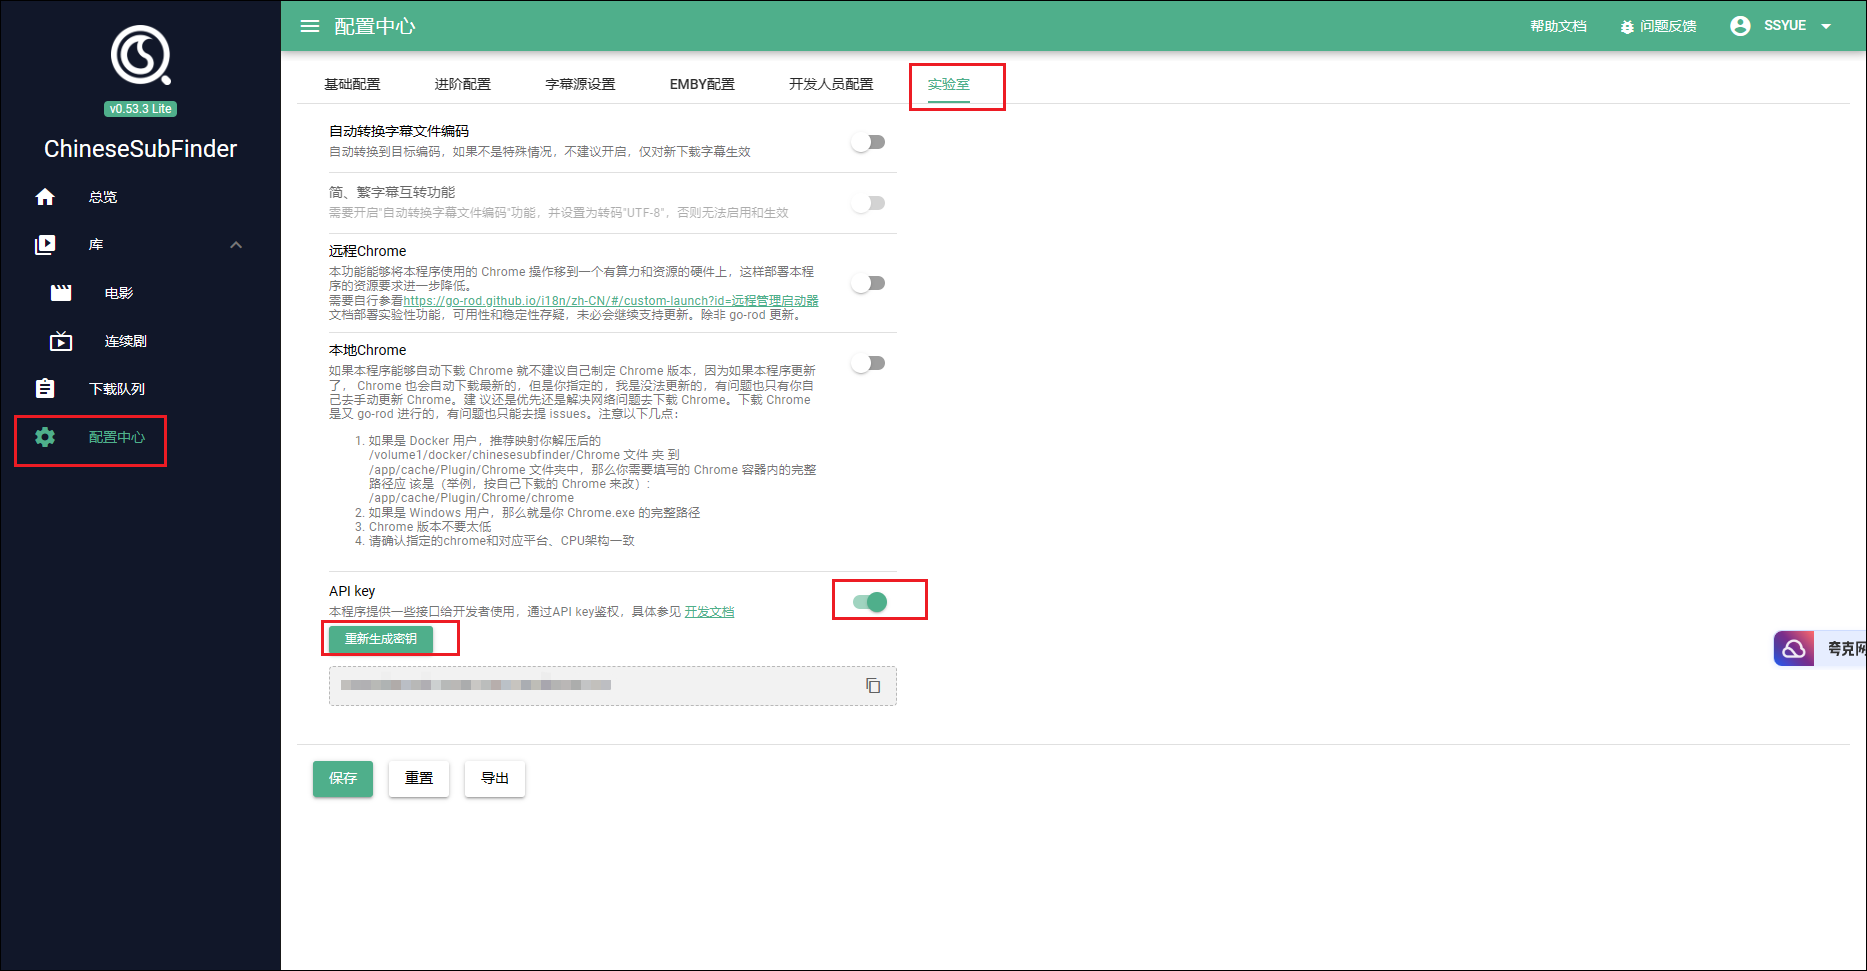The width and height of the screenshot is (1867, 971).
Task: Switch to the EMBY配置 tab
Action: pos(702,84)
